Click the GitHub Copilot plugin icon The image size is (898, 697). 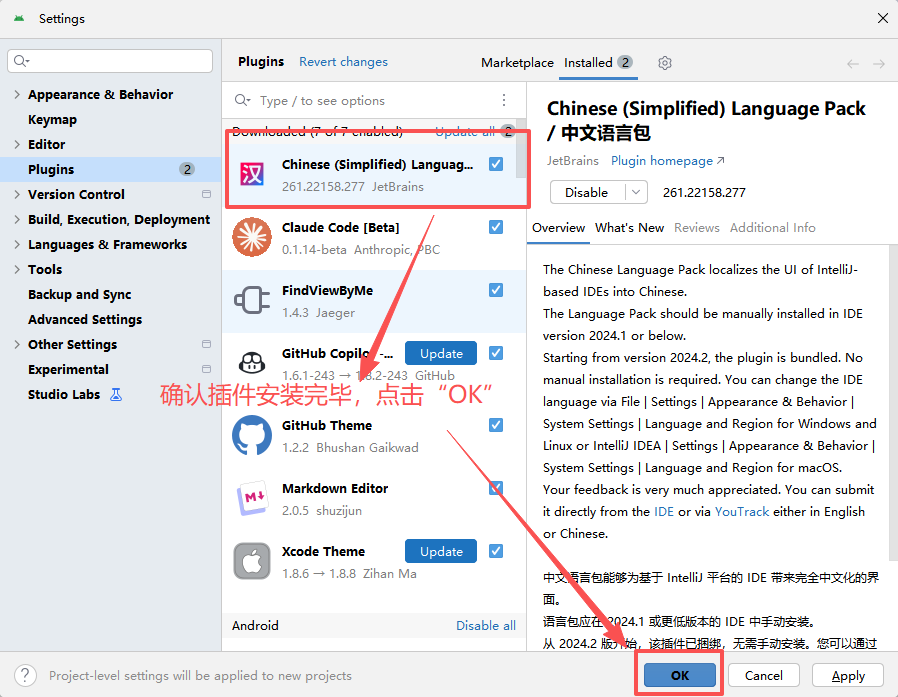(252, 362)
